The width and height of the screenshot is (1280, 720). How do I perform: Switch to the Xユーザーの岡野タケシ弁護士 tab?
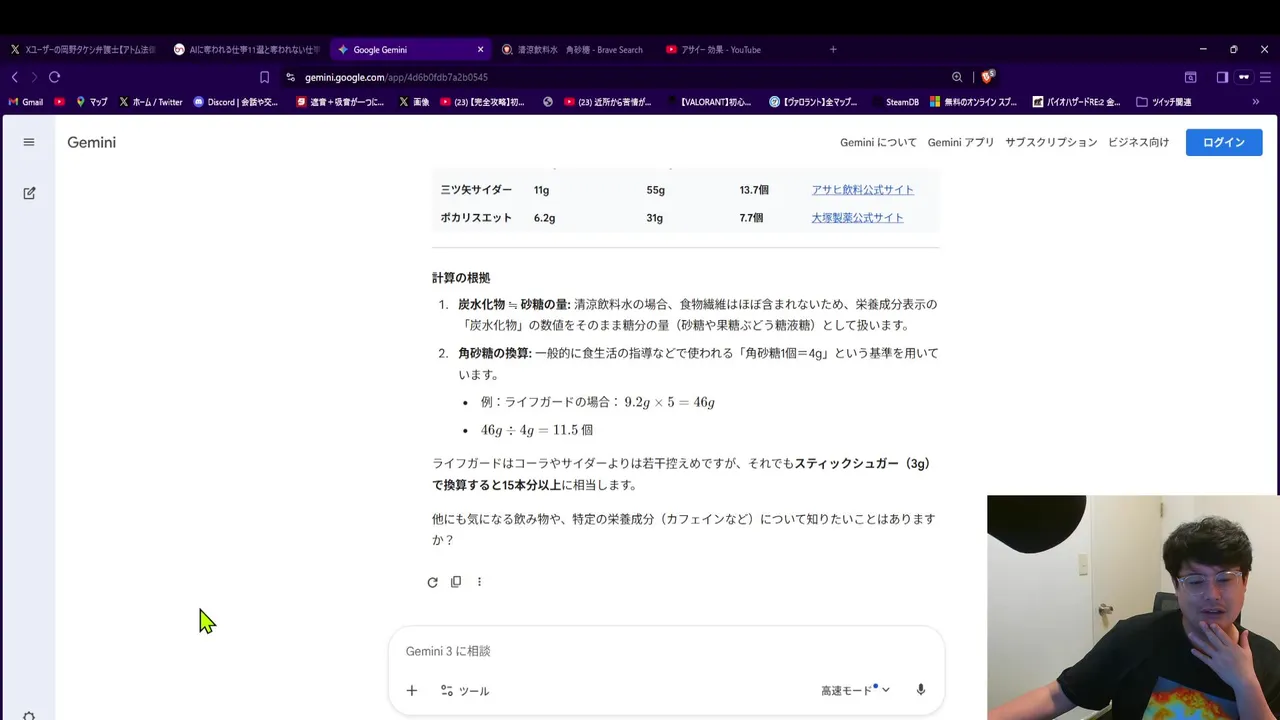point(82,49)
